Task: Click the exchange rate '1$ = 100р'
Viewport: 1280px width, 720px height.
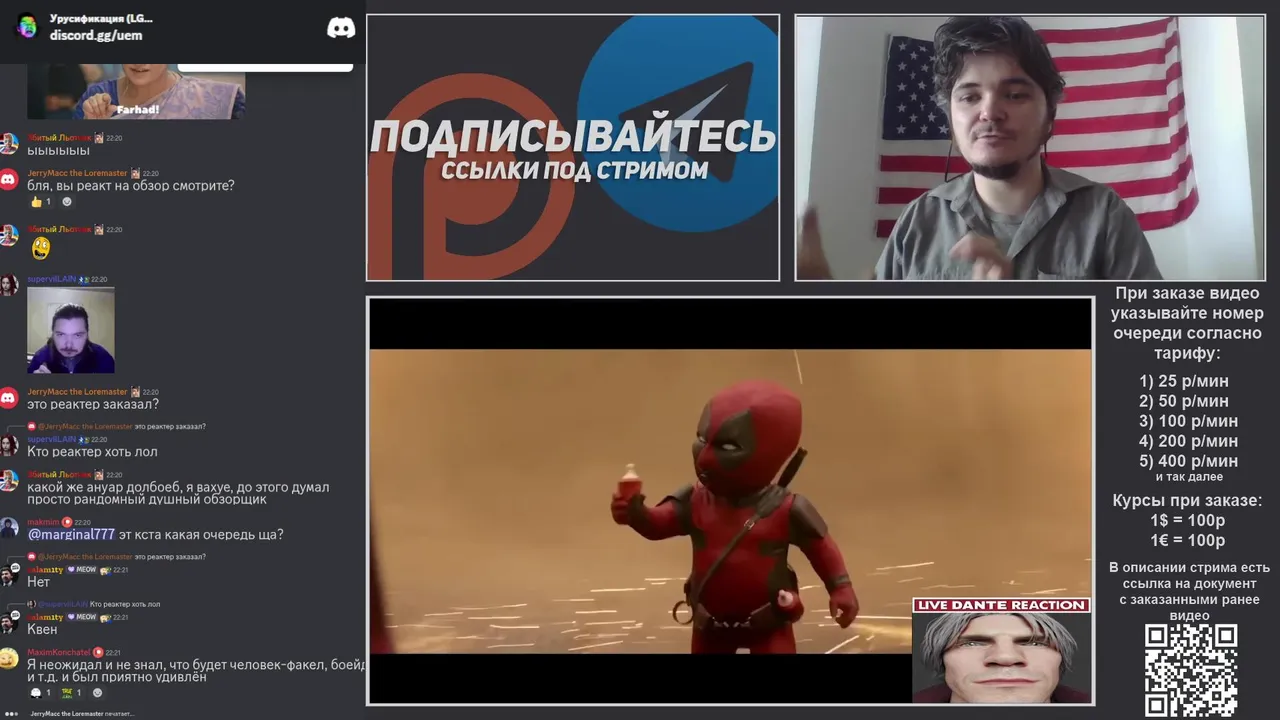Action: 1187,520
